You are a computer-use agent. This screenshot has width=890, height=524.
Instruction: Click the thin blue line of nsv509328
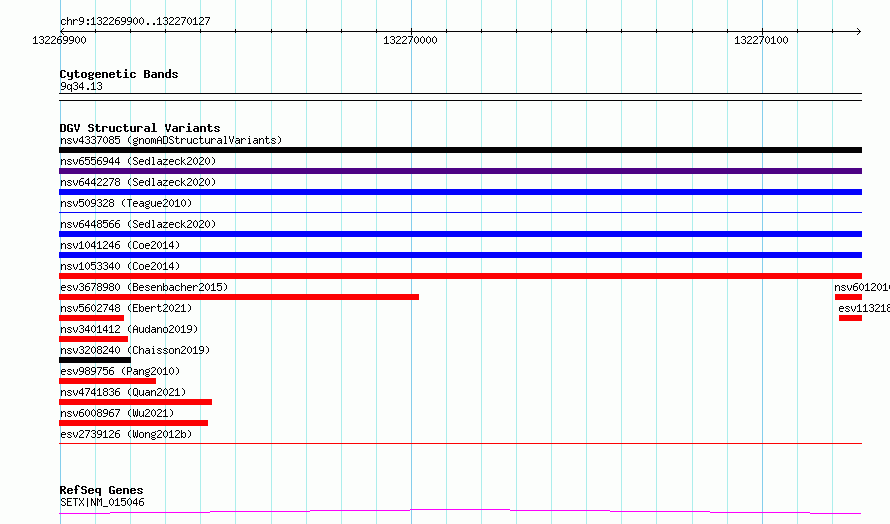[460, 213]
